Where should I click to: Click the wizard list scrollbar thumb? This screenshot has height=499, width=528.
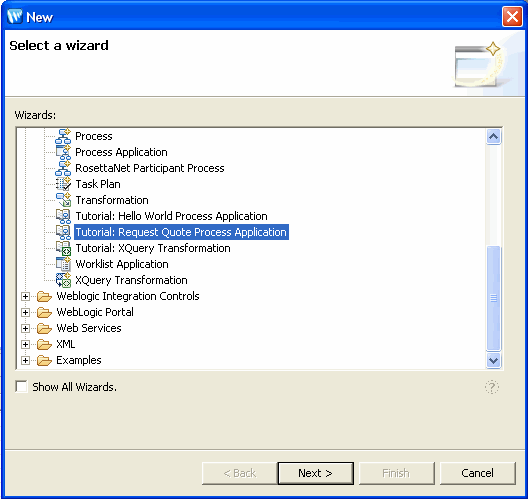coord(493,298)
